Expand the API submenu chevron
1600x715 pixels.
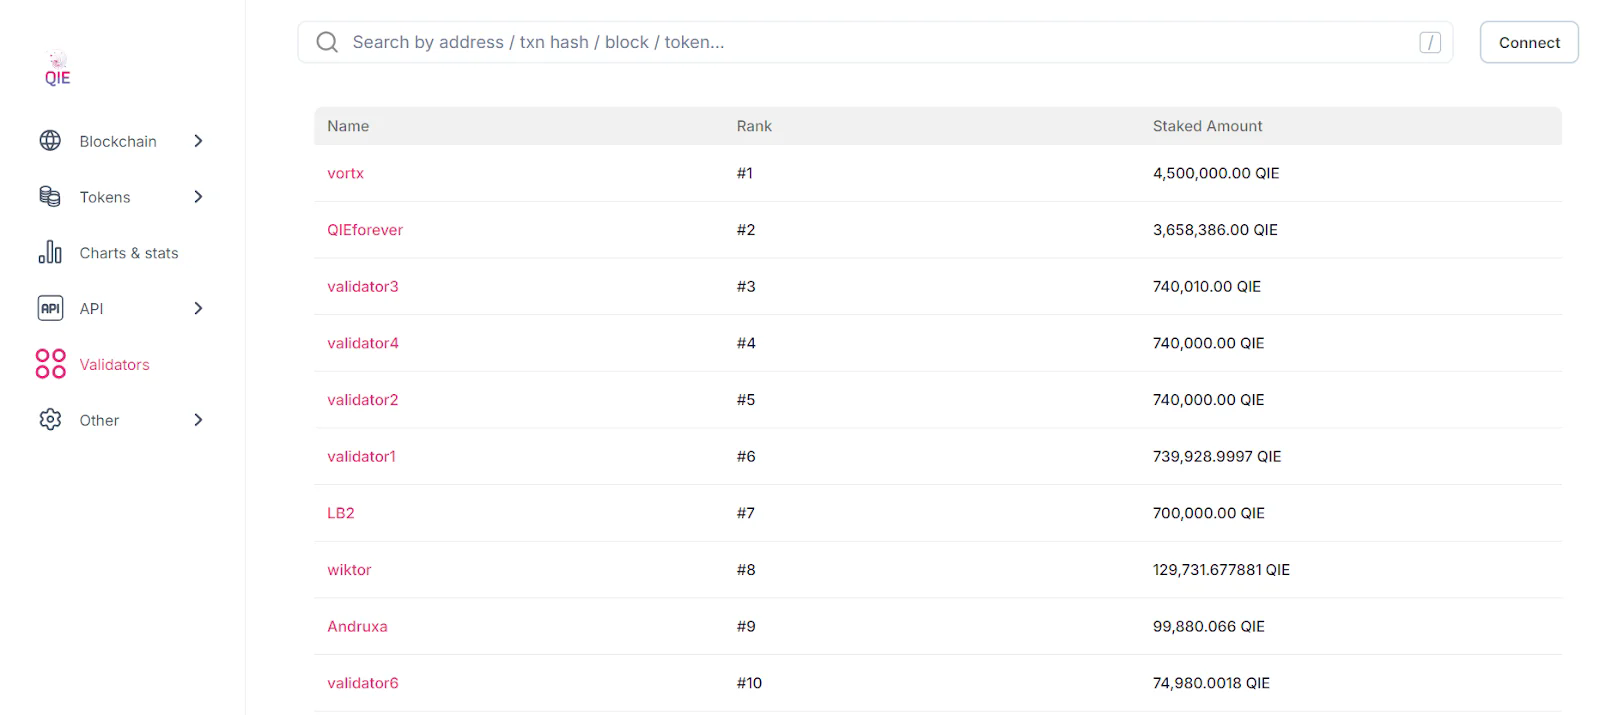[x=198, y=308]
